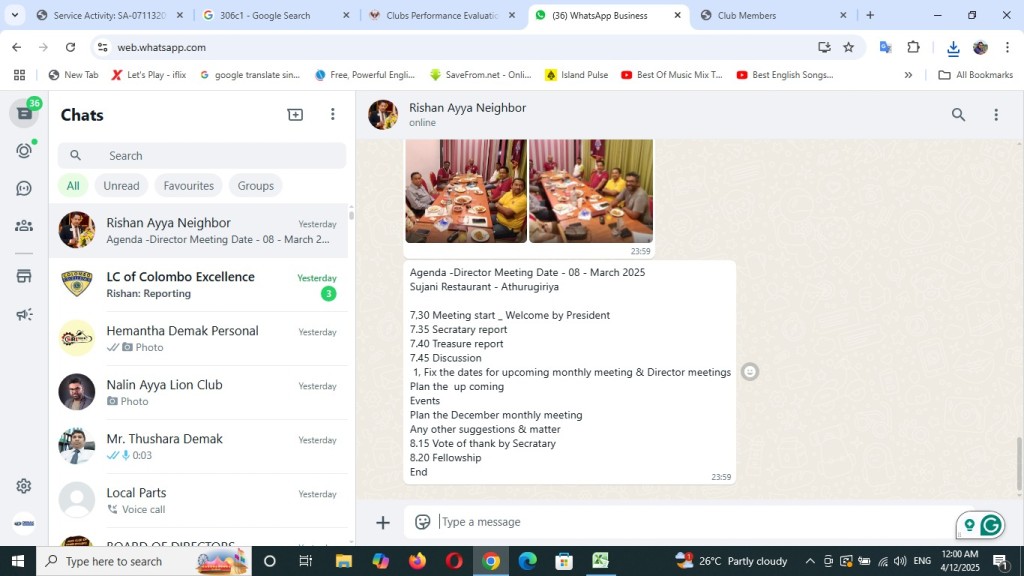
Task: Open Communities icon in sidebar
Action: tap(24, 226)
